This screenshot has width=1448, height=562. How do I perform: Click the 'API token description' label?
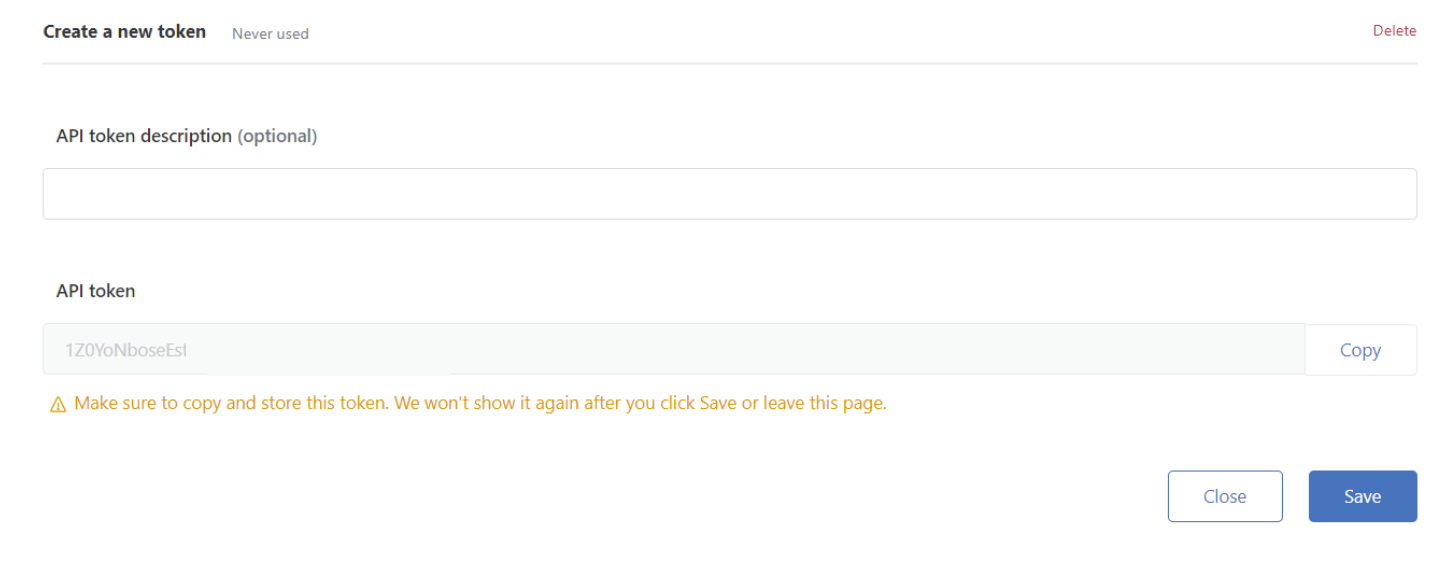click(144, 136)
